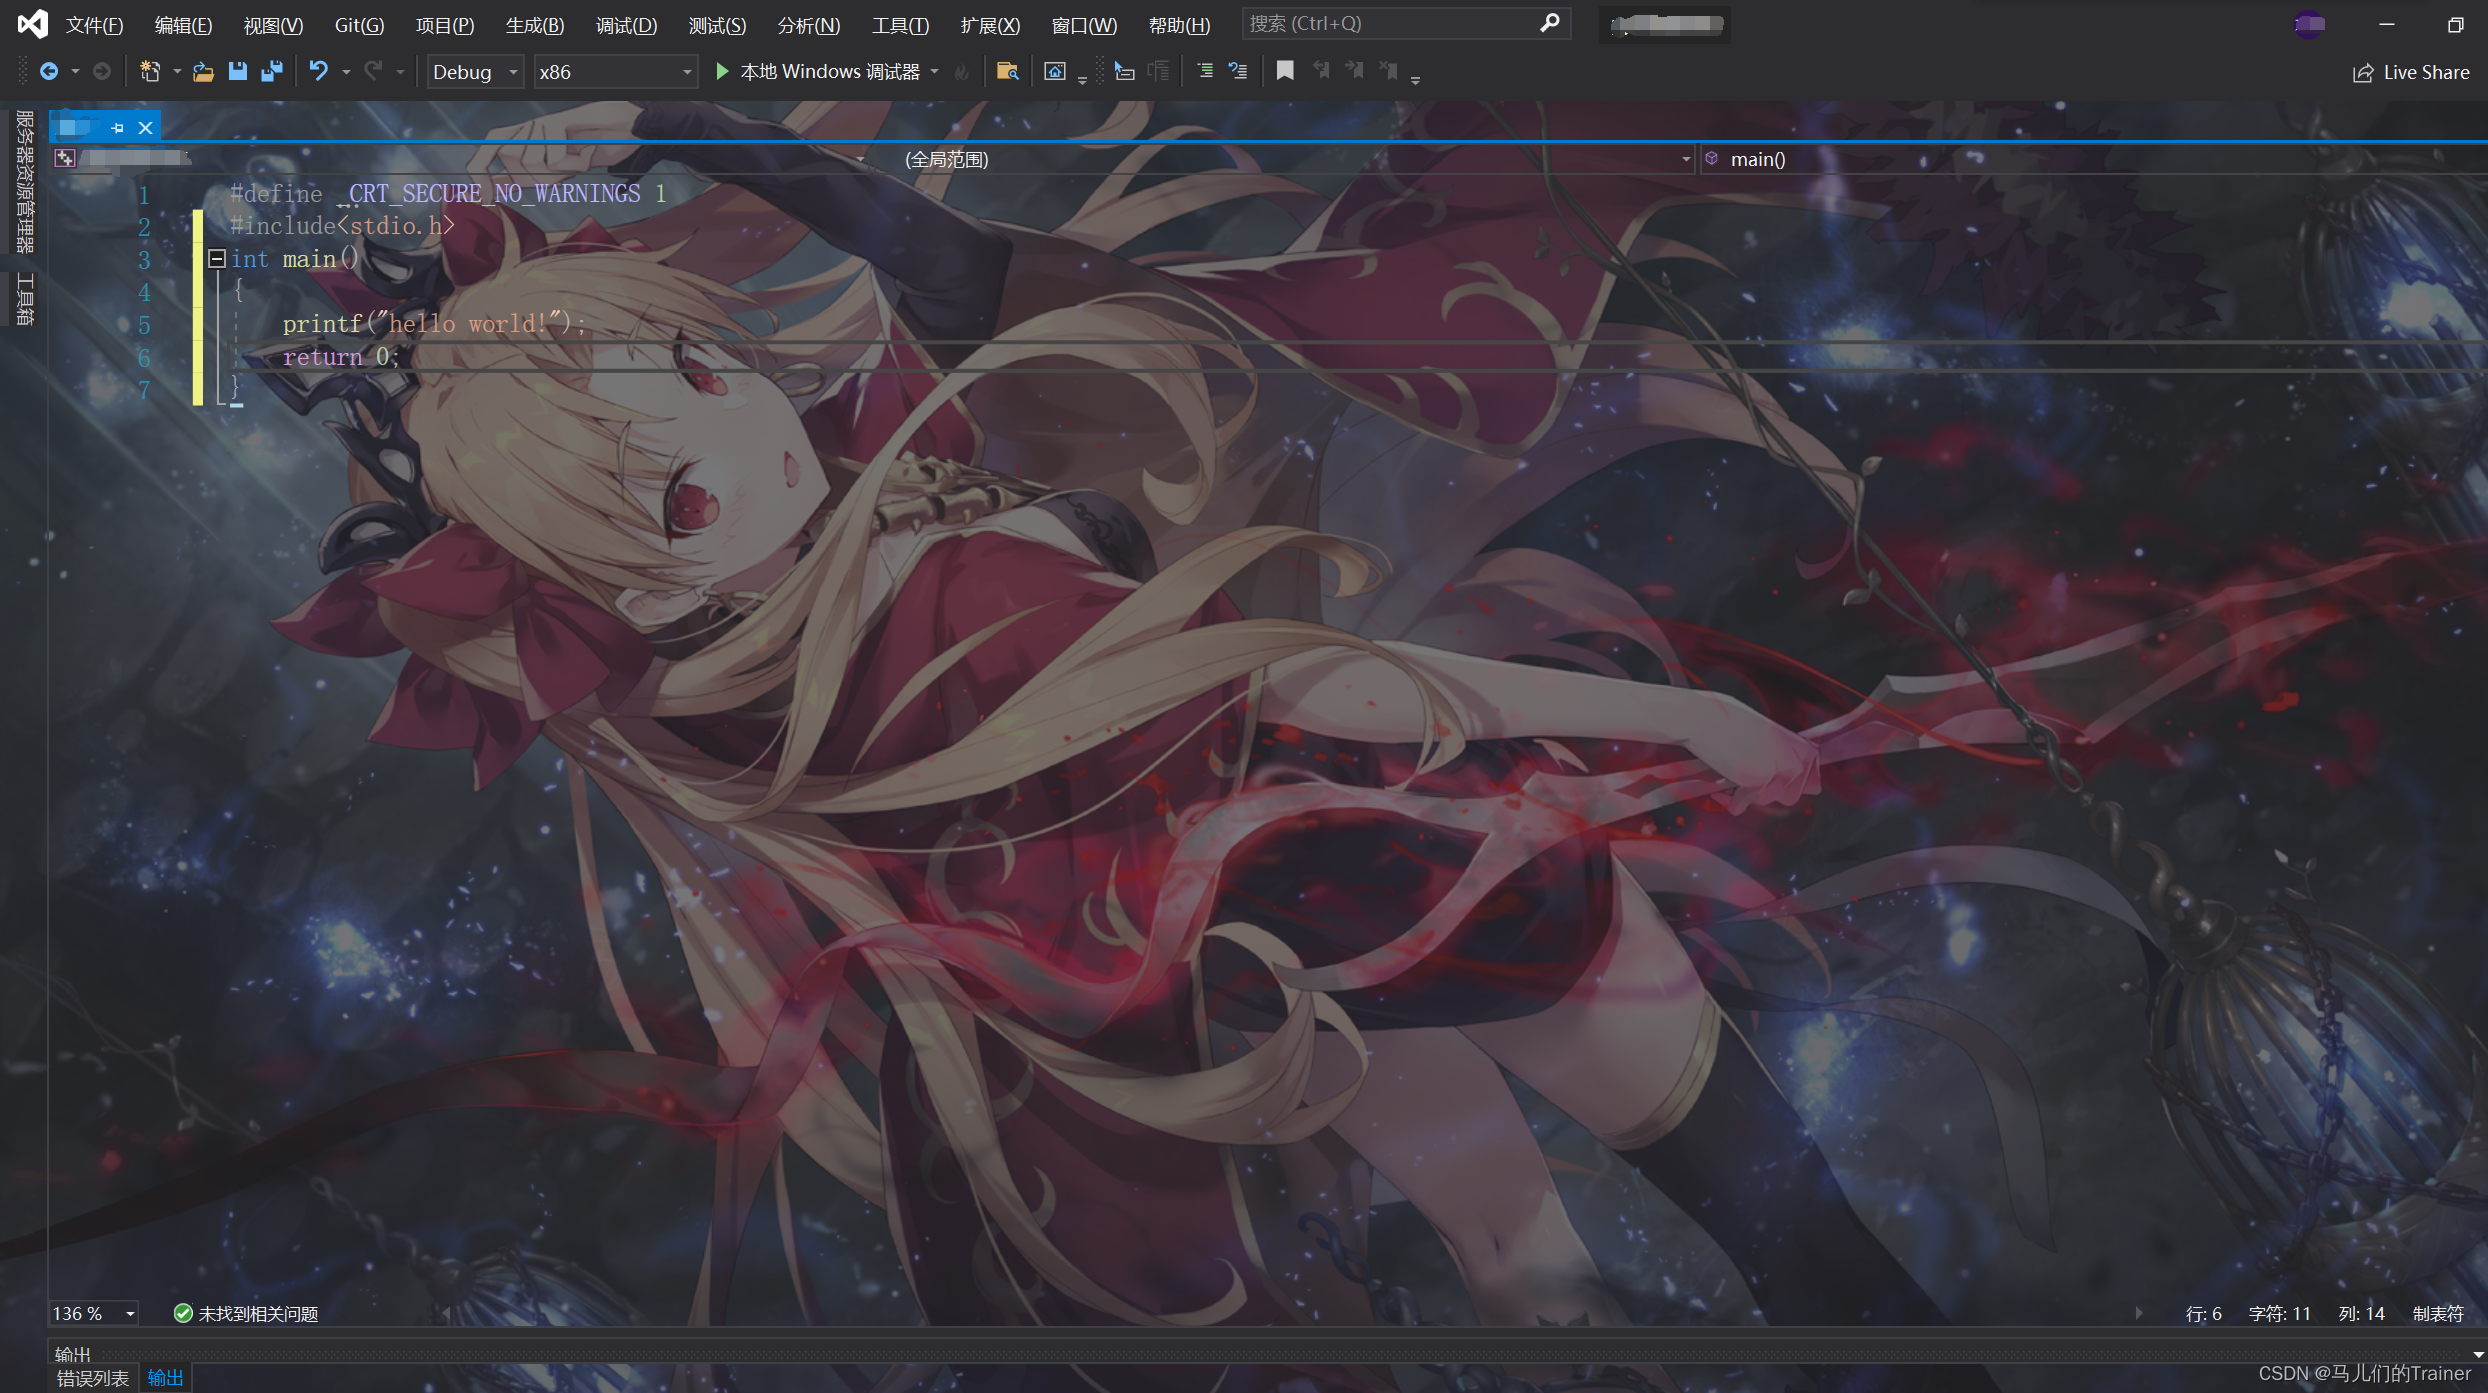Viewport: 2488px width, 1393px height.
Task: Click the hot reload flame icon
Action: coord(962,71)
